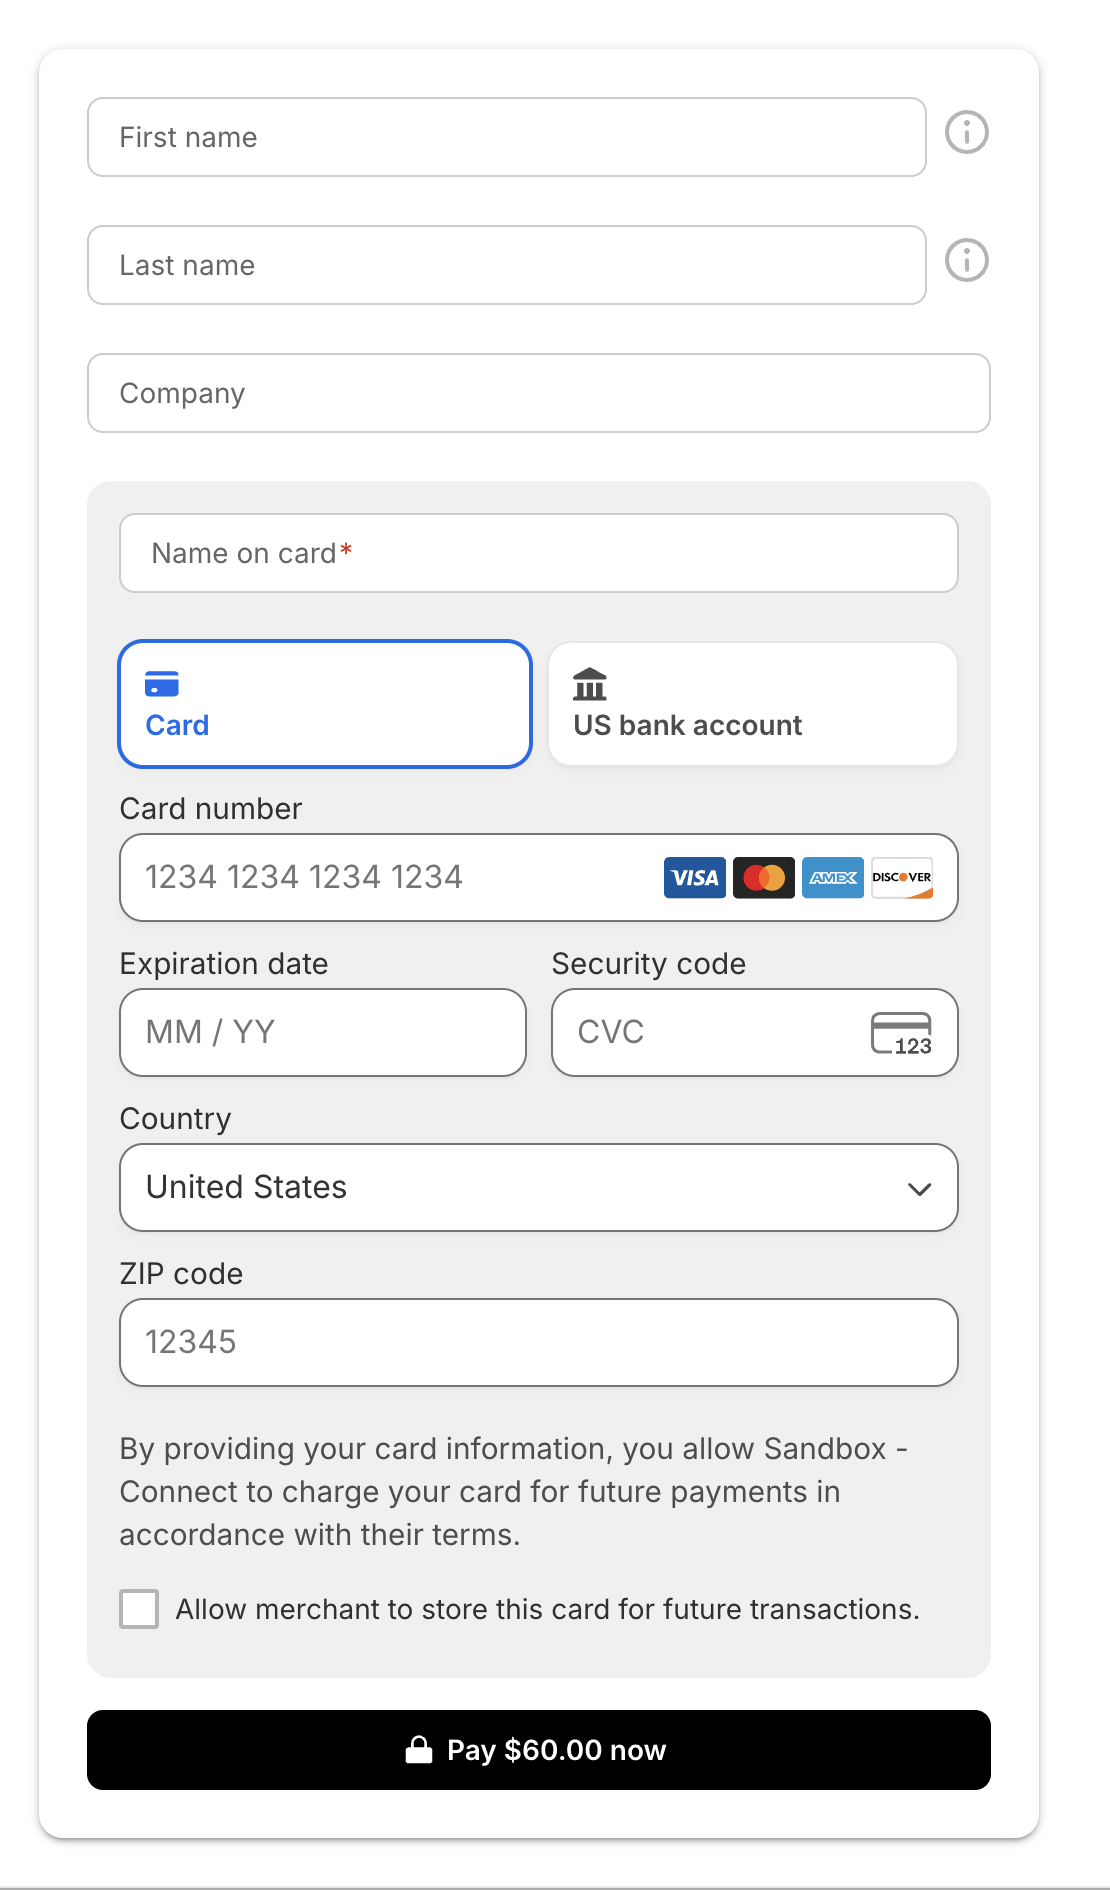Click into the Name on card field

tap(539, 553)
